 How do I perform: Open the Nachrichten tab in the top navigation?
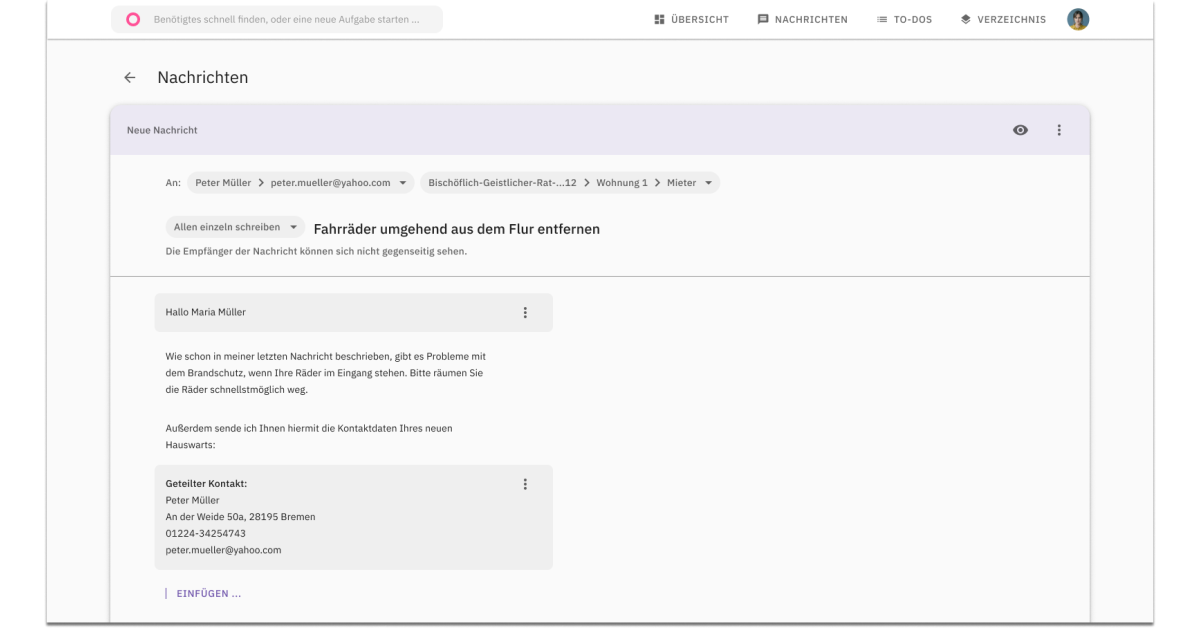(803, 19)
